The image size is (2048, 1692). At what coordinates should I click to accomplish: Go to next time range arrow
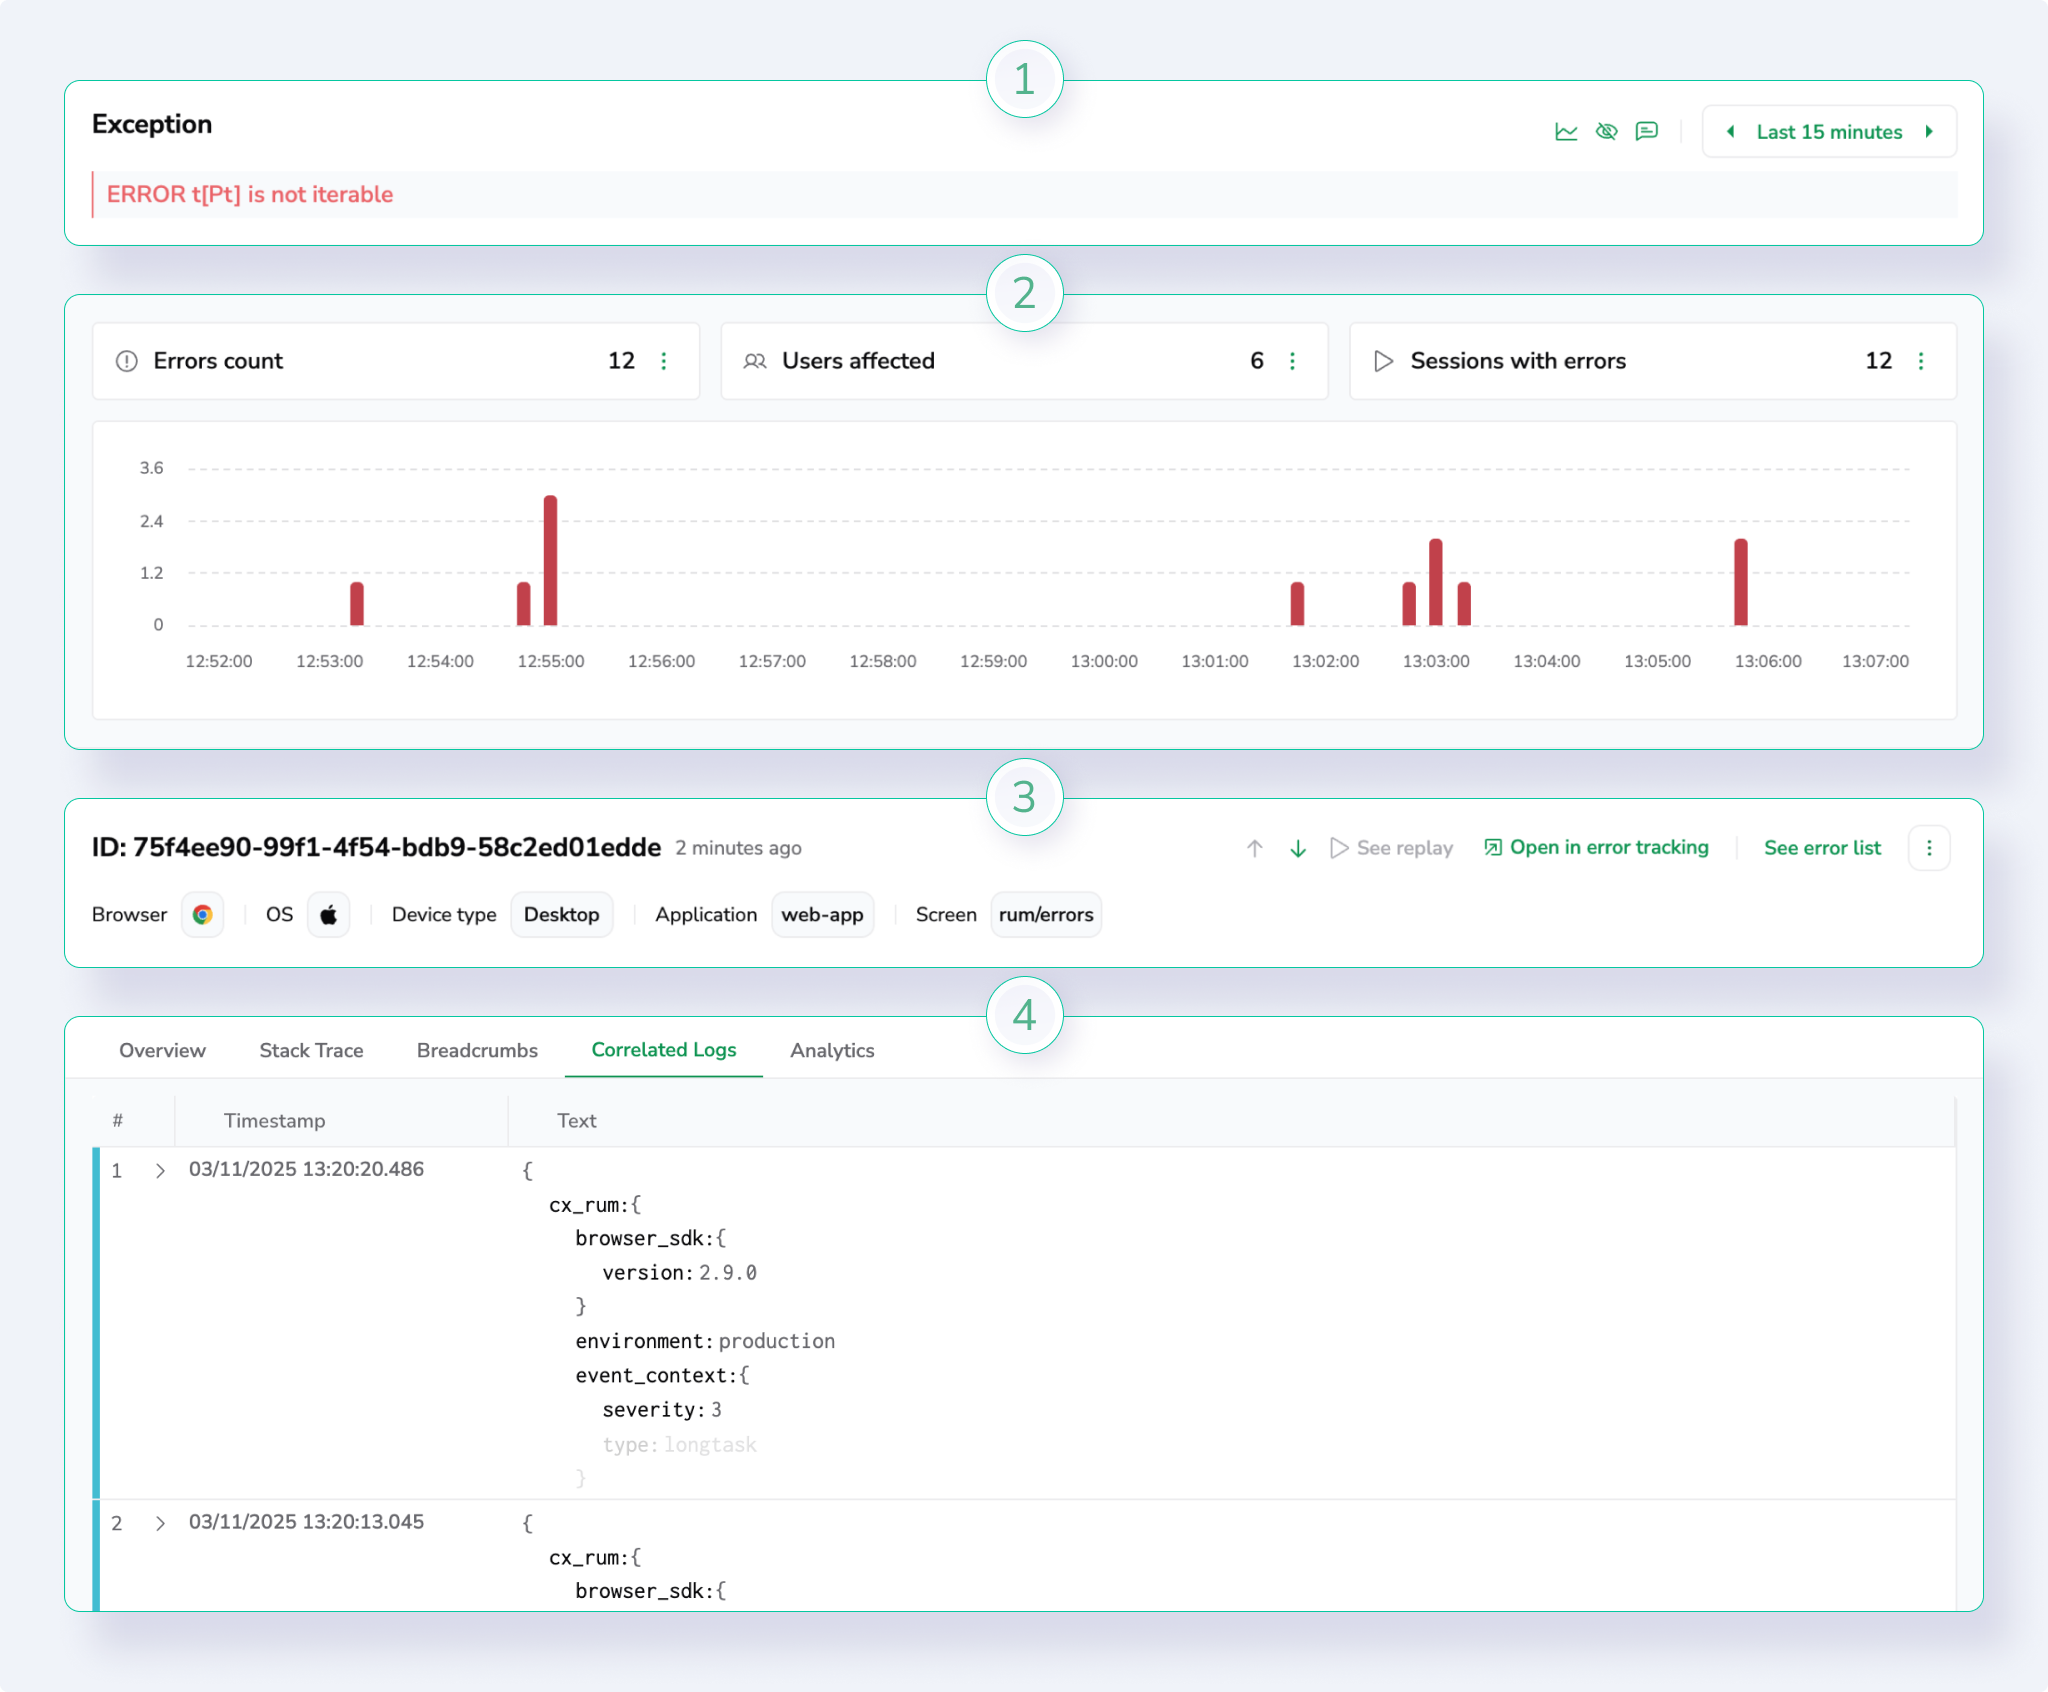tap(1929, 132)
